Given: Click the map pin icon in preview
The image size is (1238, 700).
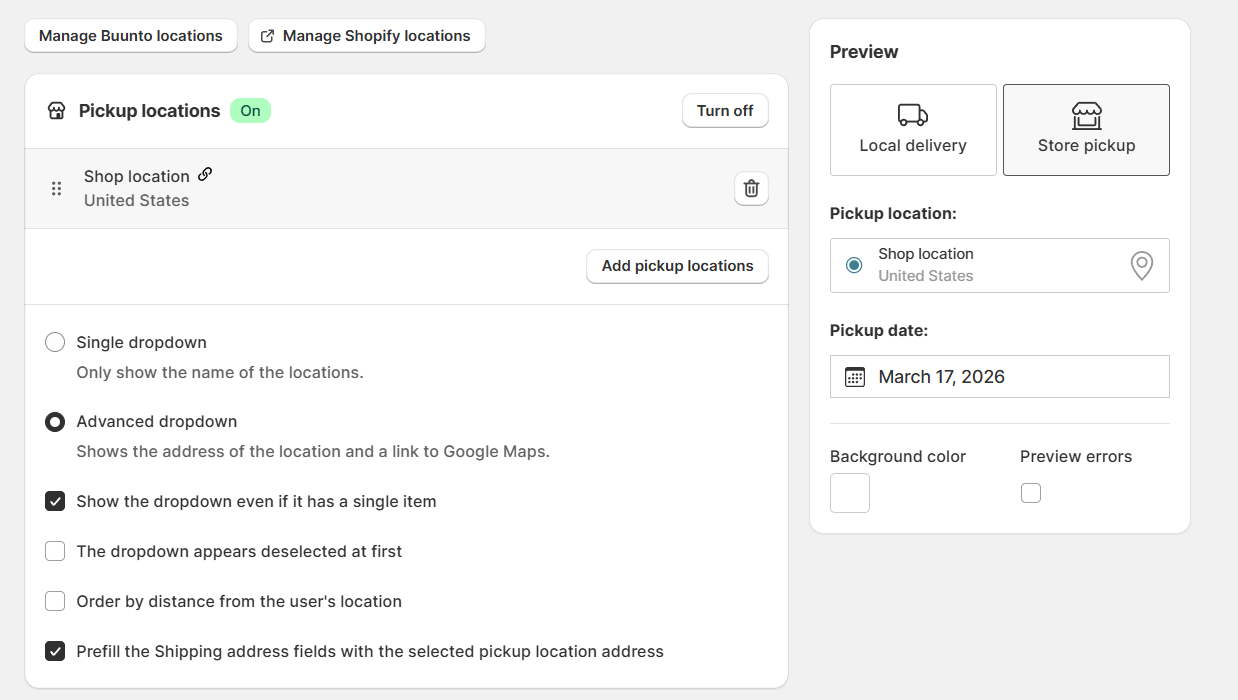Looking at the screenshot, I should (x=1141, y=265).
